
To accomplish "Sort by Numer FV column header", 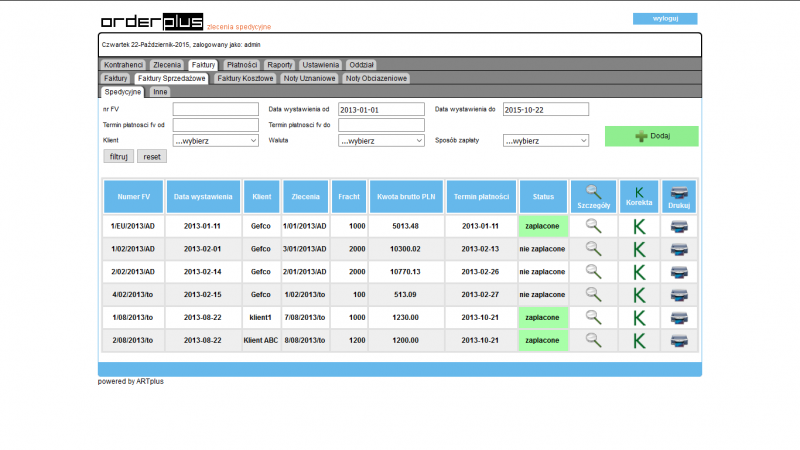I will pyautogui.click(x=134, y=196).
